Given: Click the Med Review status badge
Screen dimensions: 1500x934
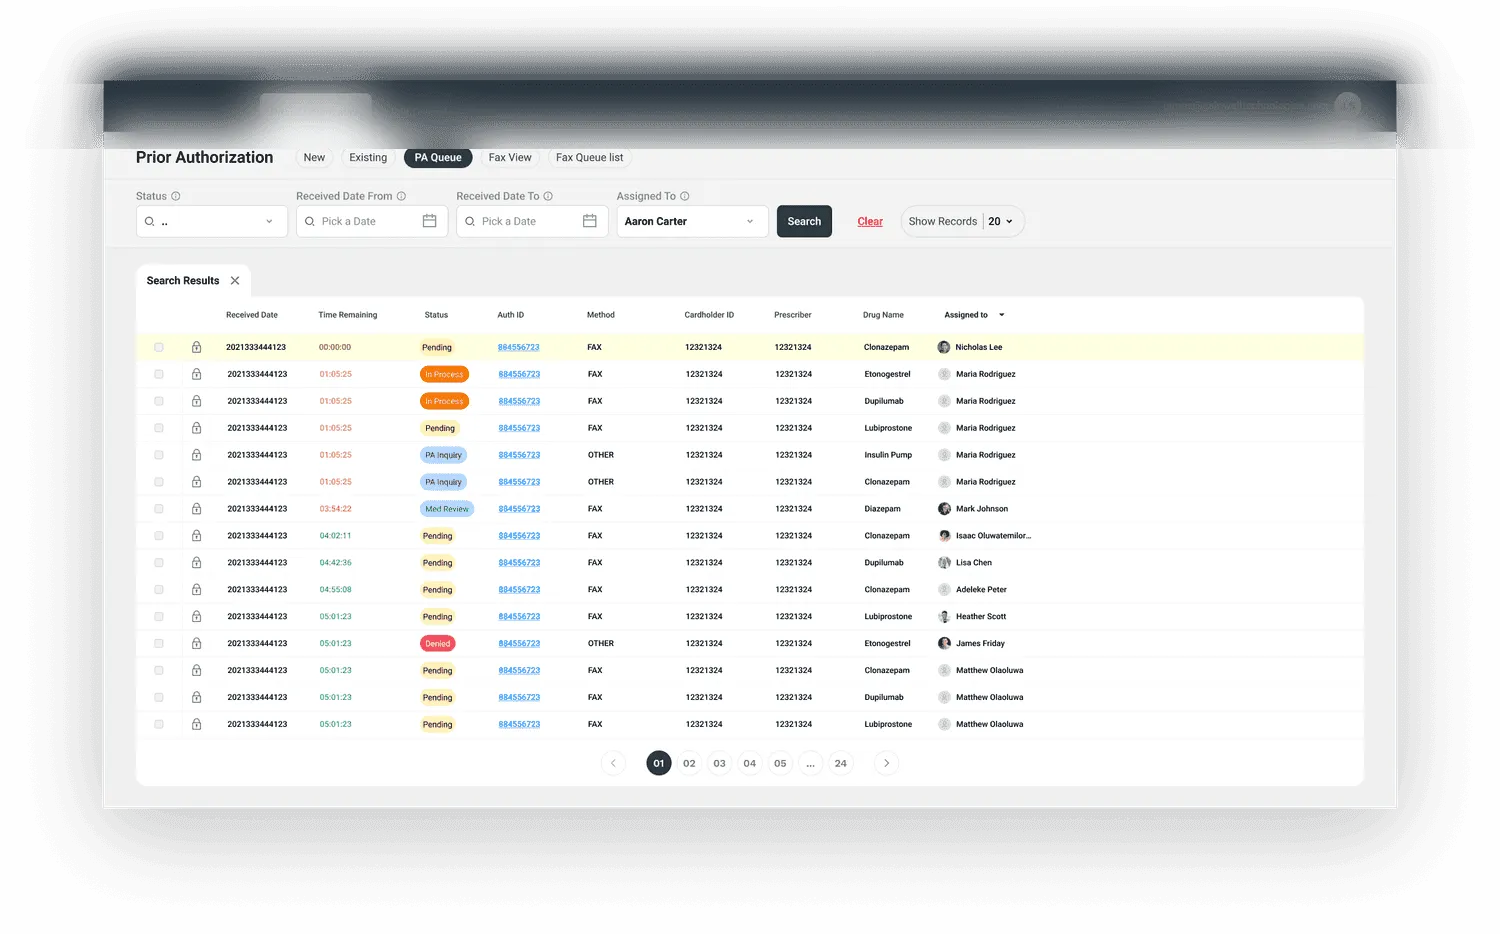Looking at the screenshot, I should pyautogui.click(x=447, y=509).
